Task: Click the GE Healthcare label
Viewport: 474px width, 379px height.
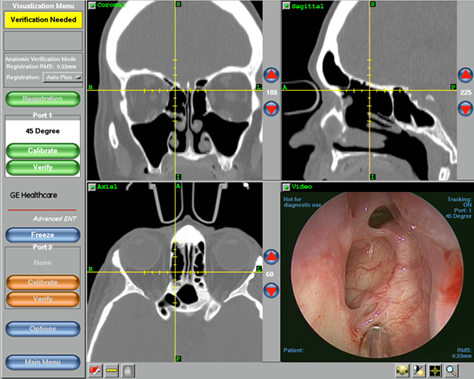Action: point(33,195)
